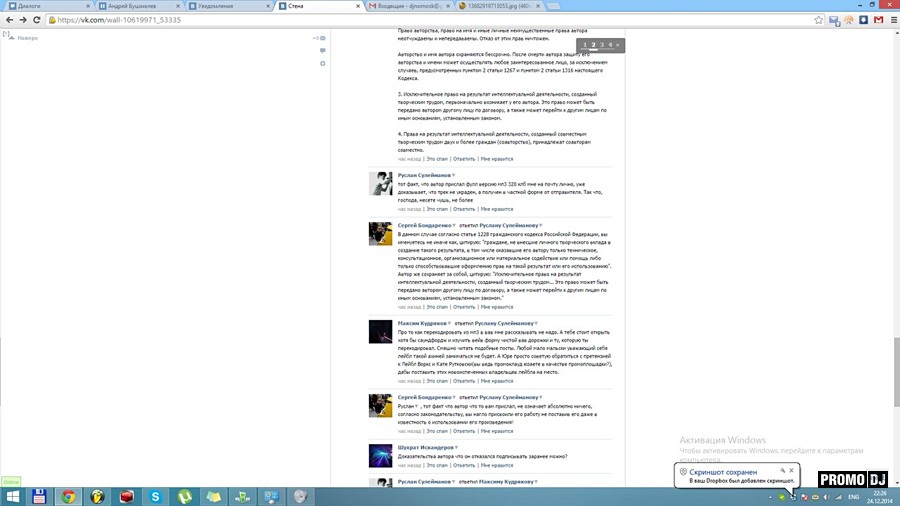Click the ENG language indicator in tray
This screenshot has width=900, height=506.
[x=854, y=497]
